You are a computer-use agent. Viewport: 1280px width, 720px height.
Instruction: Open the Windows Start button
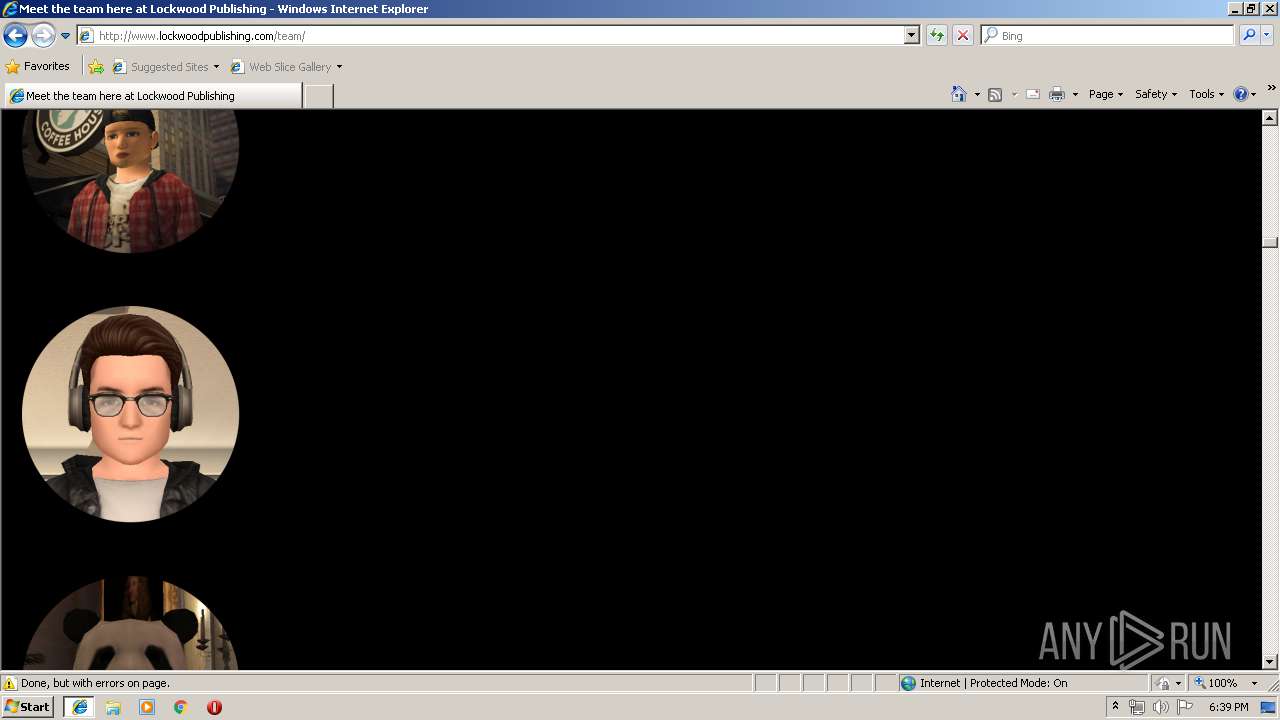point(28,707)
